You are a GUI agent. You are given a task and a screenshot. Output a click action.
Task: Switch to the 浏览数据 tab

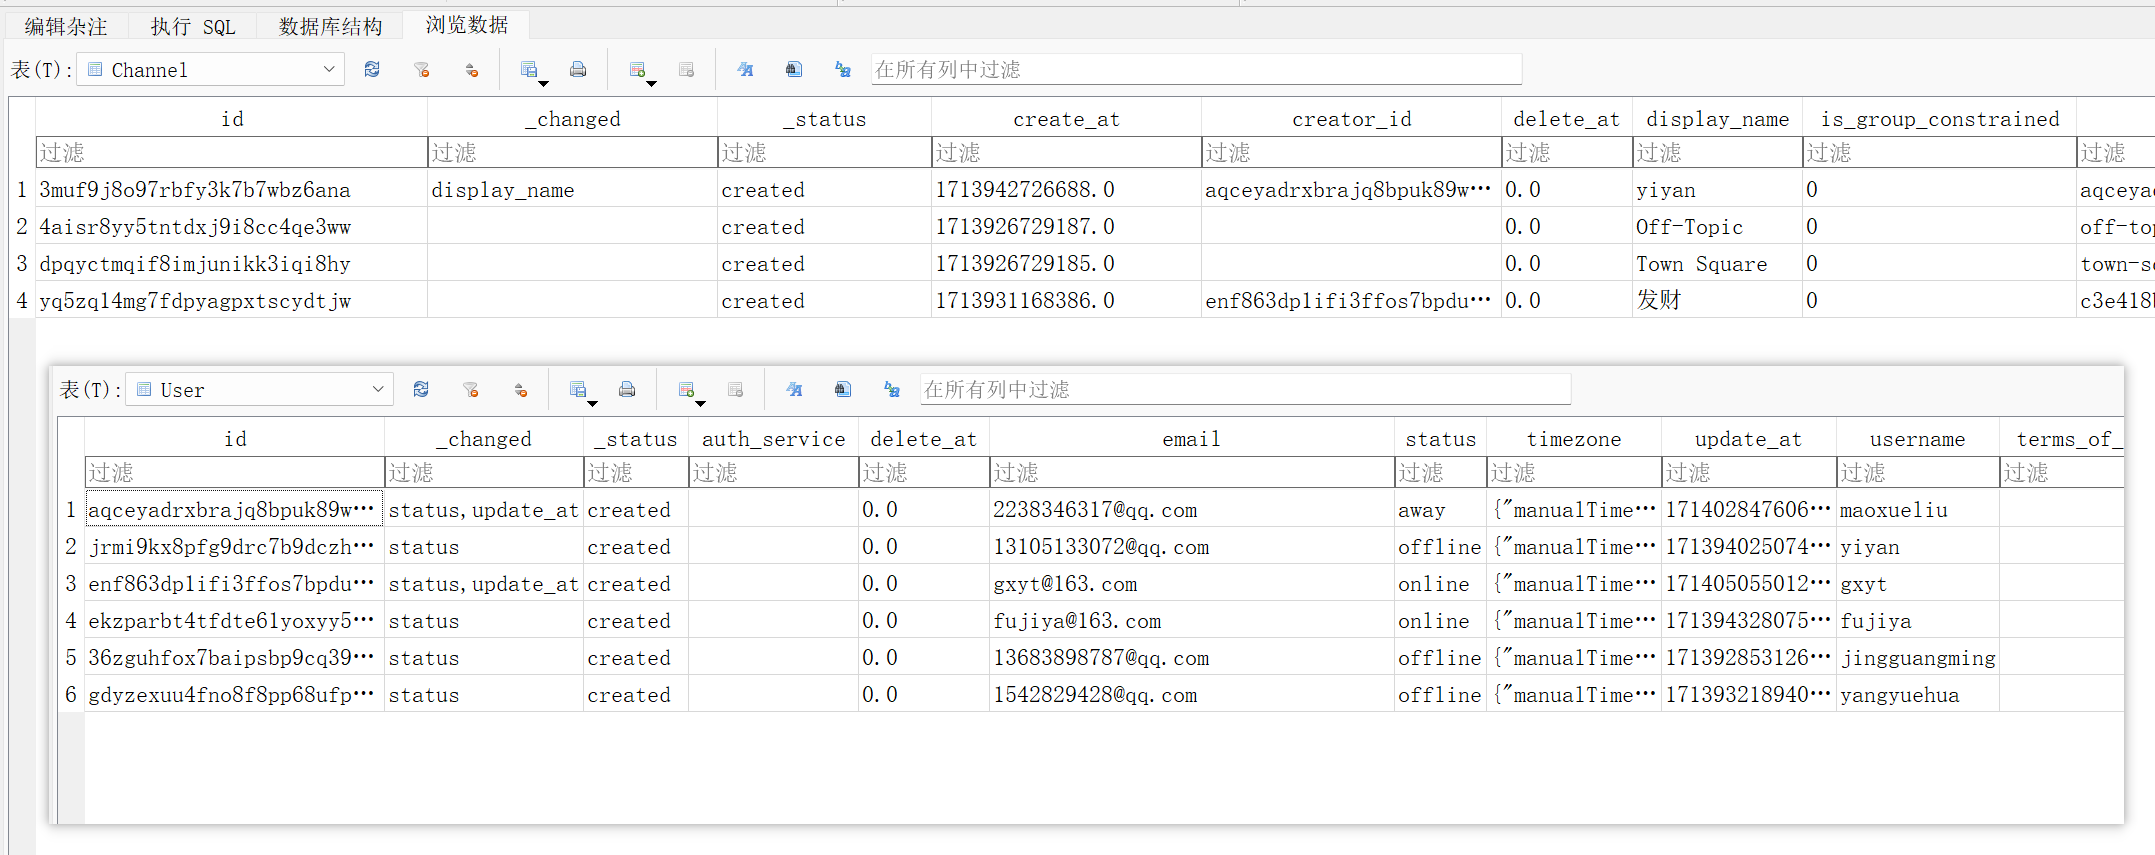click(466, 25)
